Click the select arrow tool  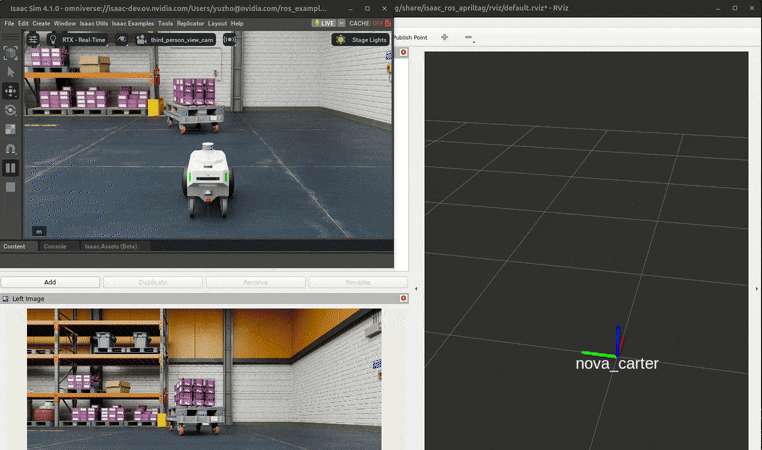click(11, 72)
